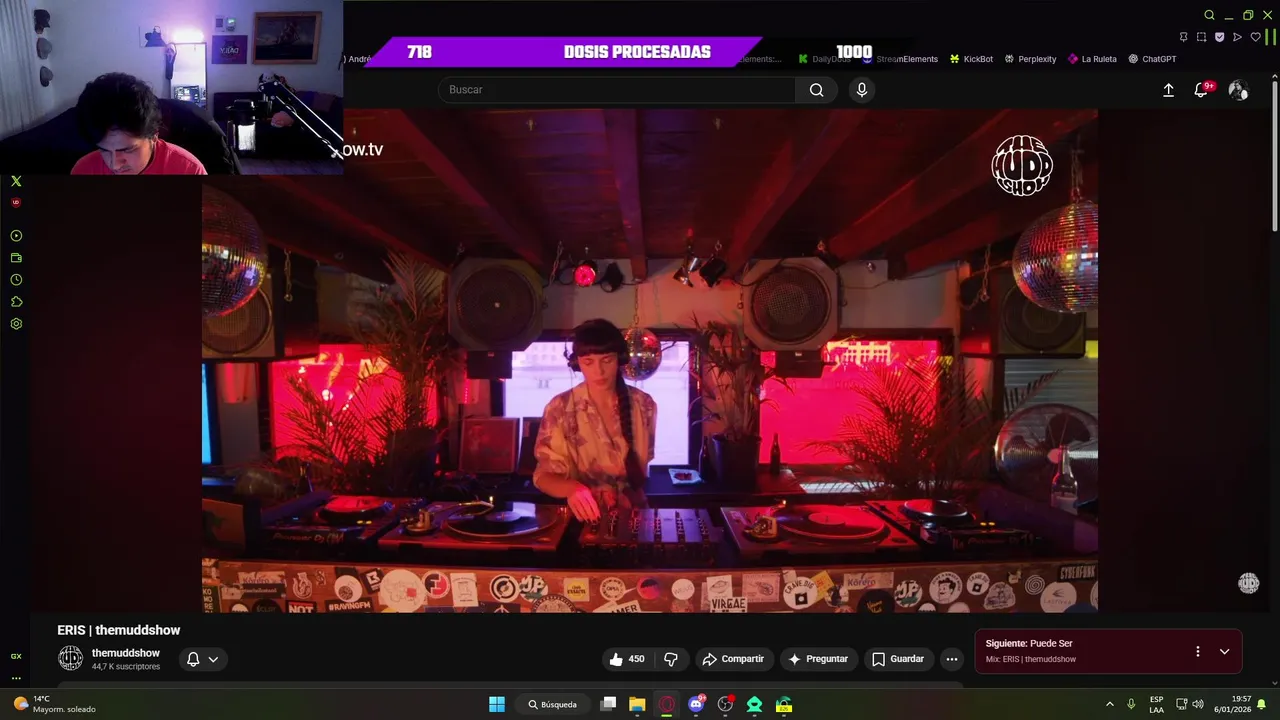
Task: Click the YouTube upload/create icon
Action: click(1168, 90)
